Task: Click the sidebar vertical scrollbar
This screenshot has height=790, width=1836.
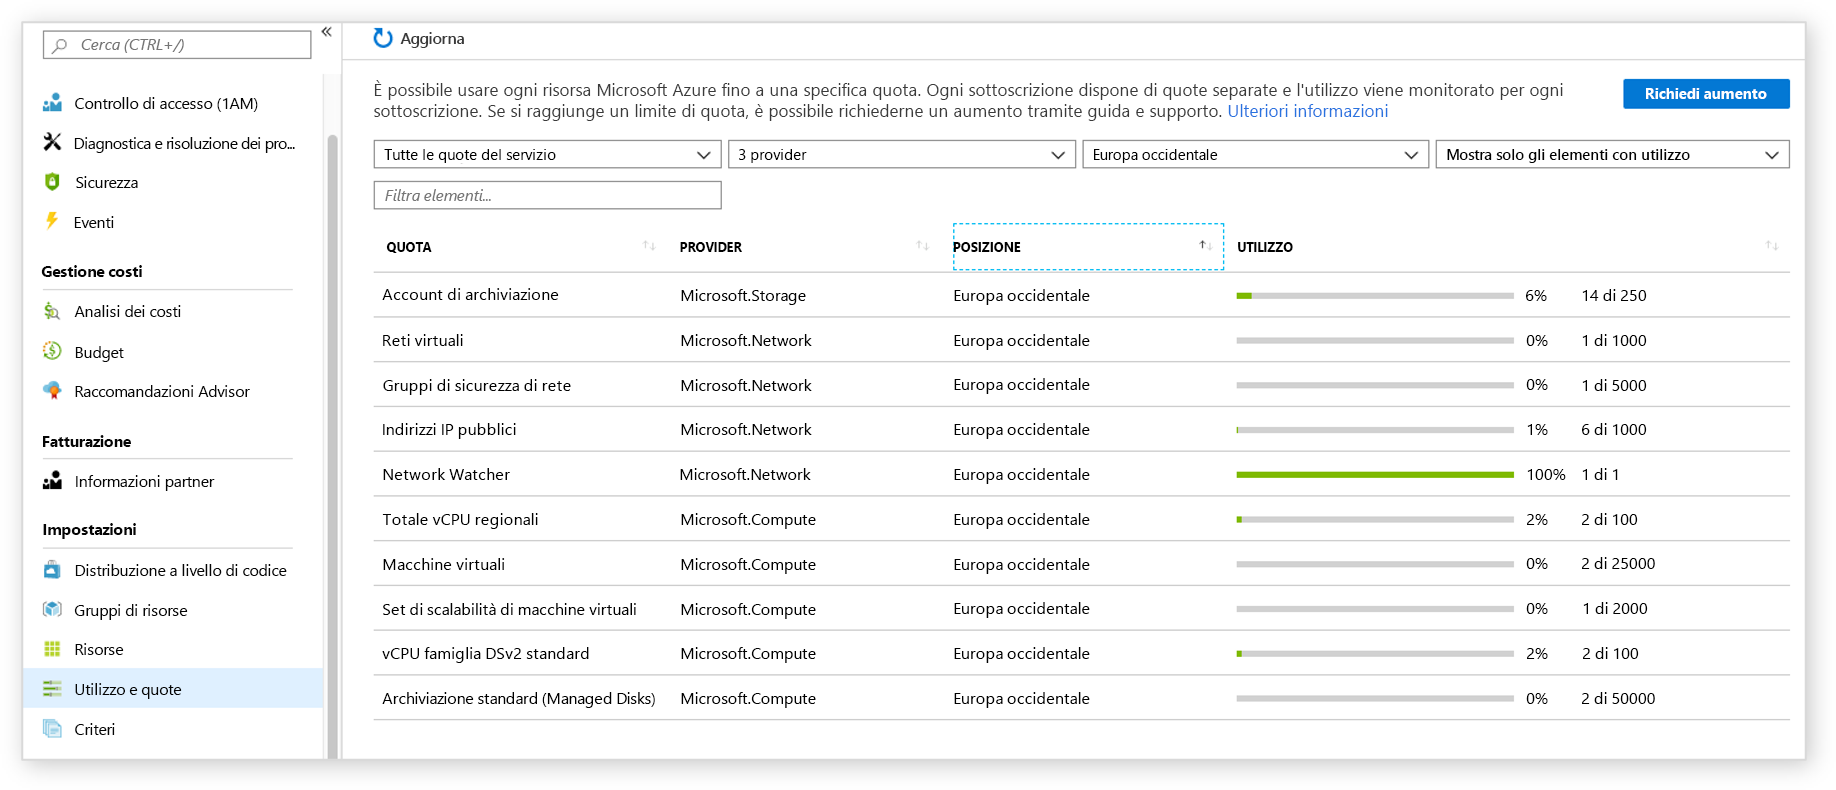Action: coord(333,445)
